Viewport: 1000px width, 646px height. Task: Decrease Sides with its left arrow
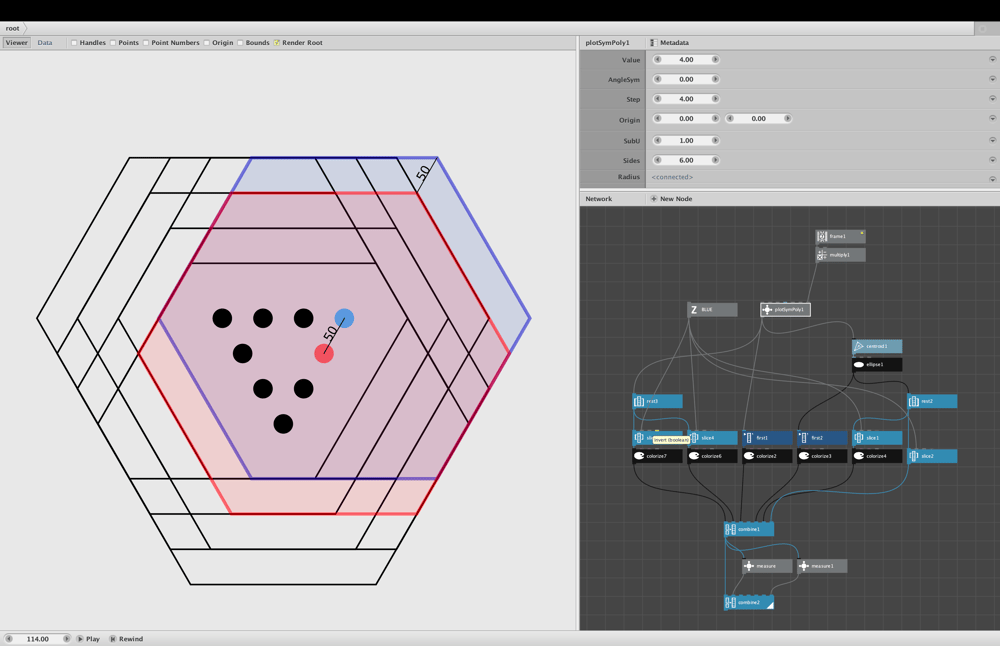click(658, 160)
